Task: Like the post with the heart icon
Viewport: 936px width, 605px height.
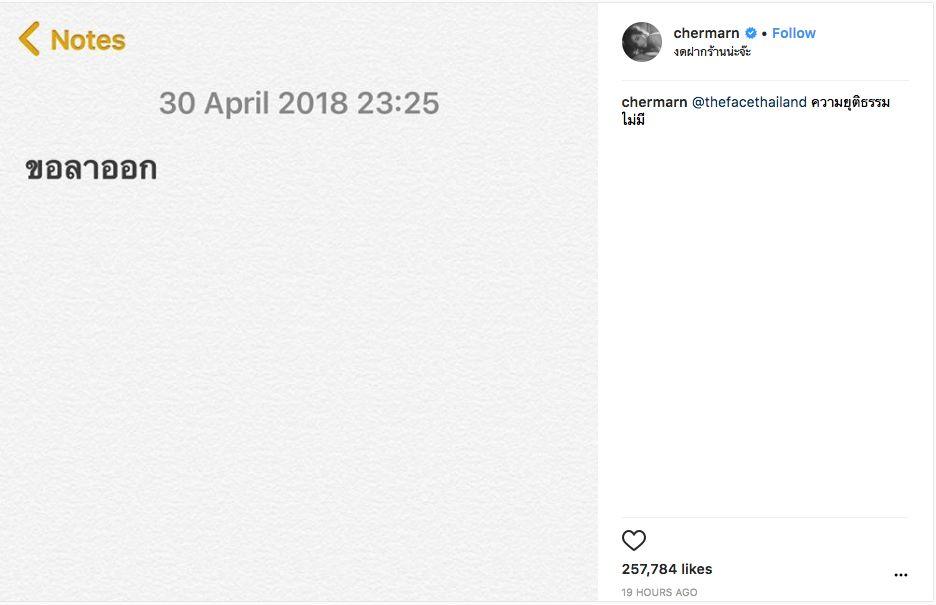Action: tap(634, 541)
